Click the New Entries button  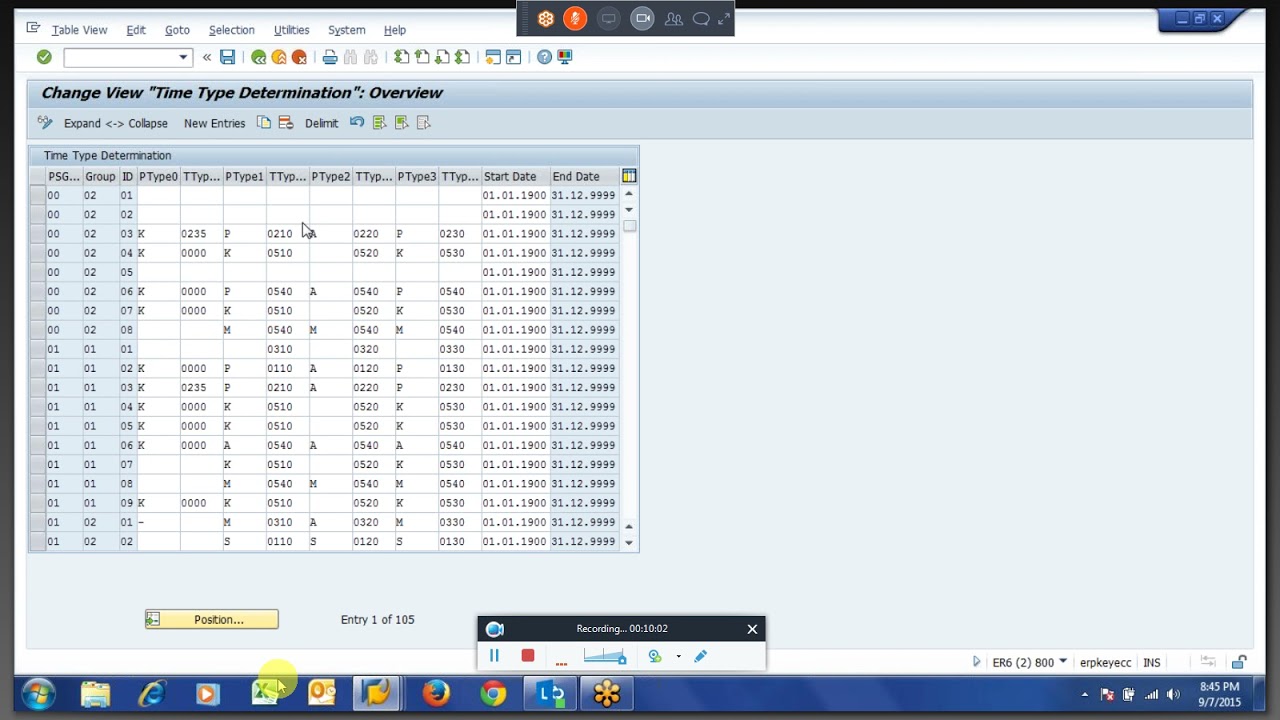pyautogui.click(x=214, y=123)
